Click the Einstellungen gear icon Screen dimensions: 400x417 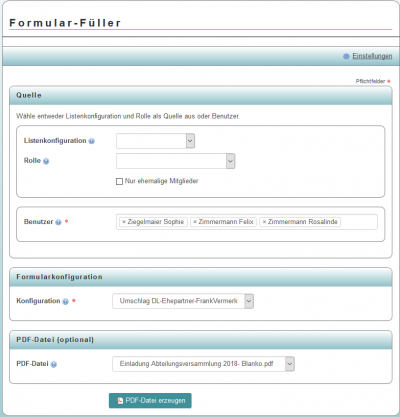click(346, 56)
